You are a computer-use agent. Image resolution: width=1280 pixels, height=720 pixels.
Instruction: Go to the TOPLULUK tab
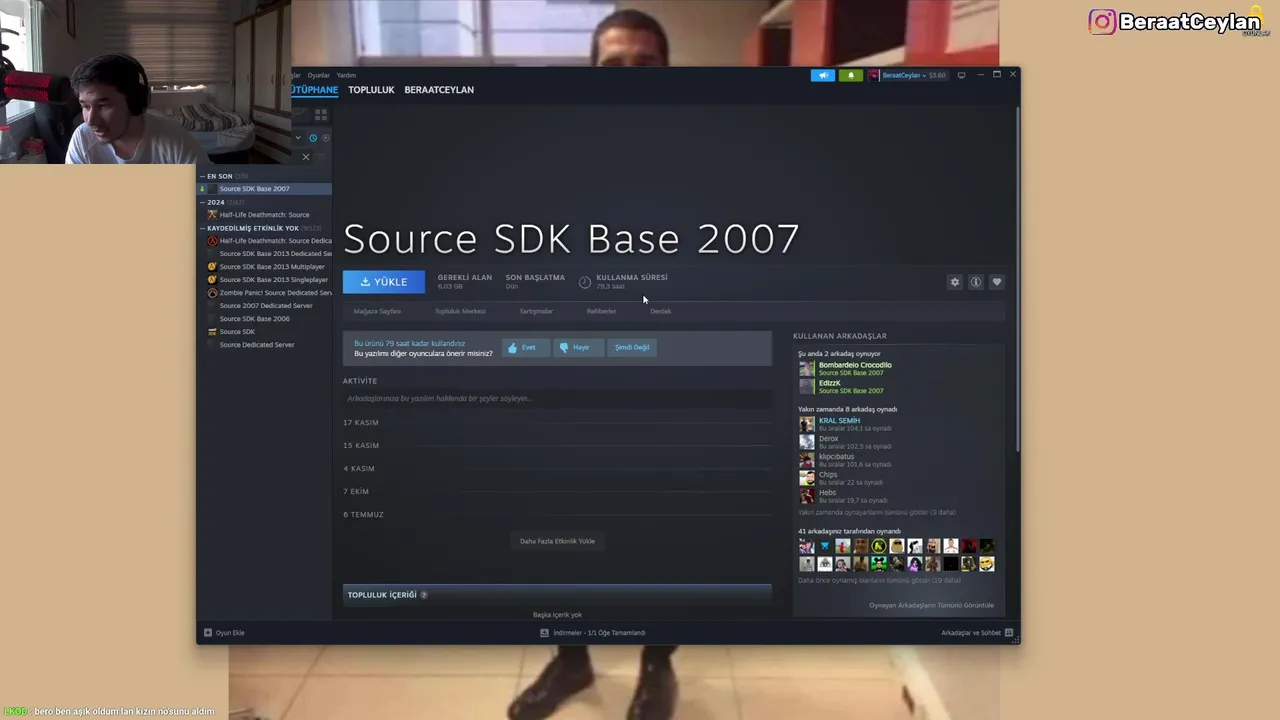coord(371,90)
